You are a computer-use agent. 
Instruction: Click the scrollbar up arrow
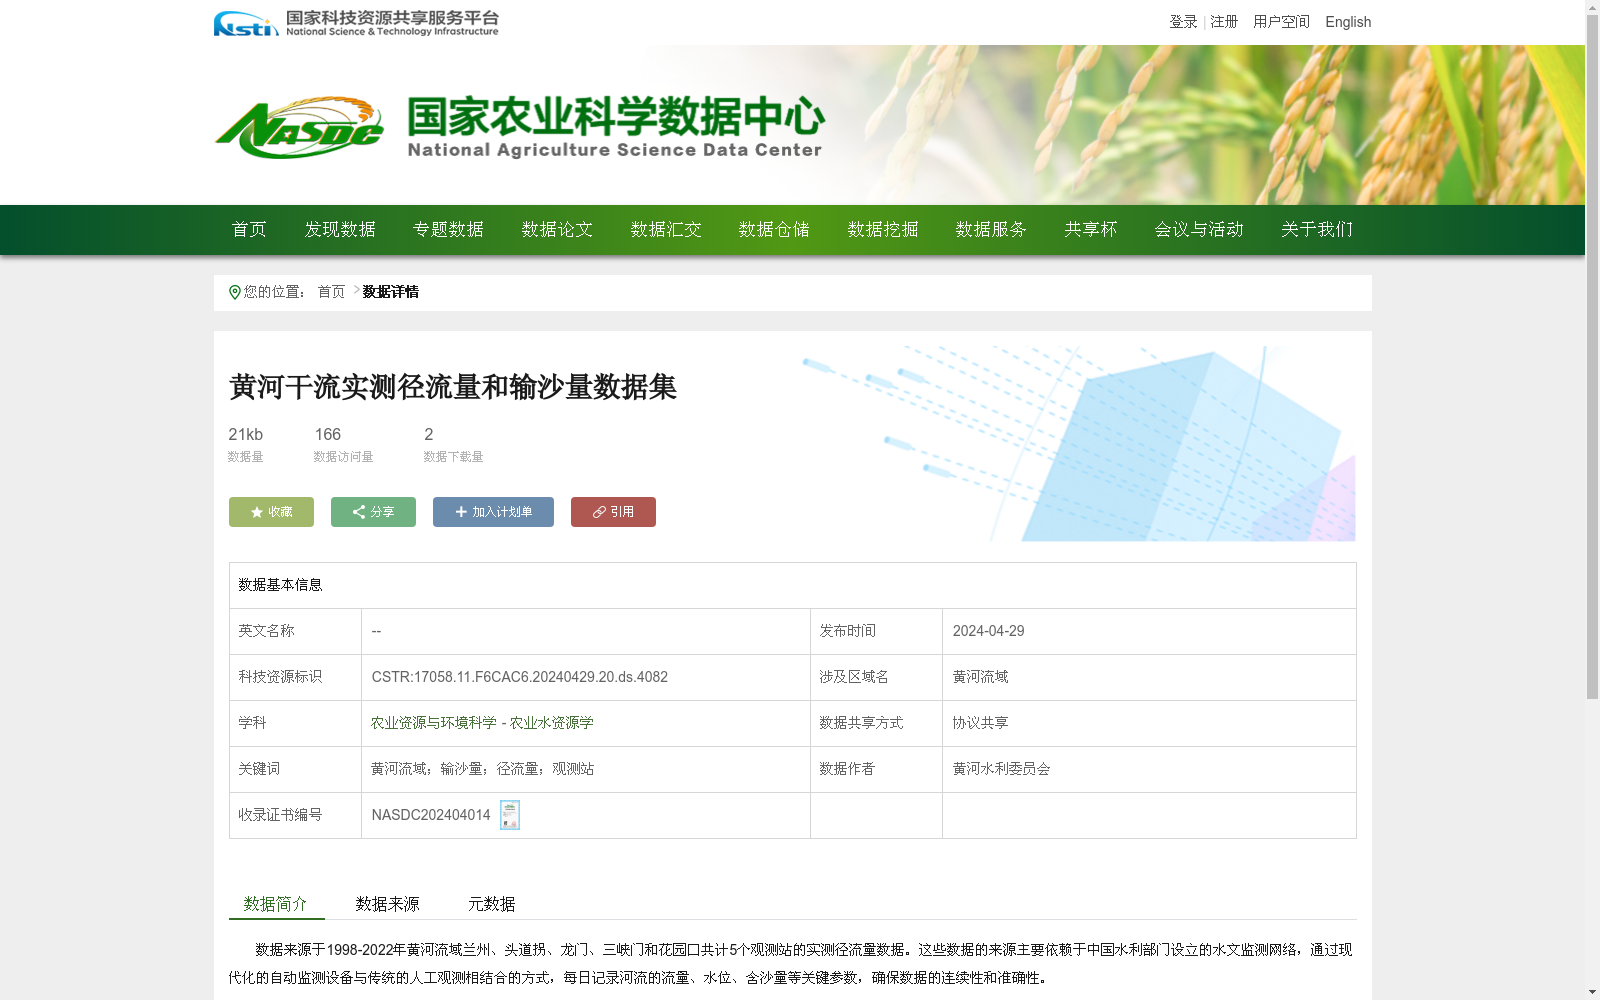click(x=1592, y=6)
